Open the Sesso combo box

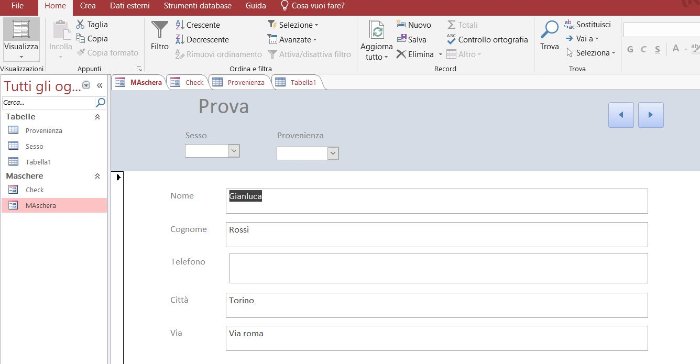click(x=234, y=151)
